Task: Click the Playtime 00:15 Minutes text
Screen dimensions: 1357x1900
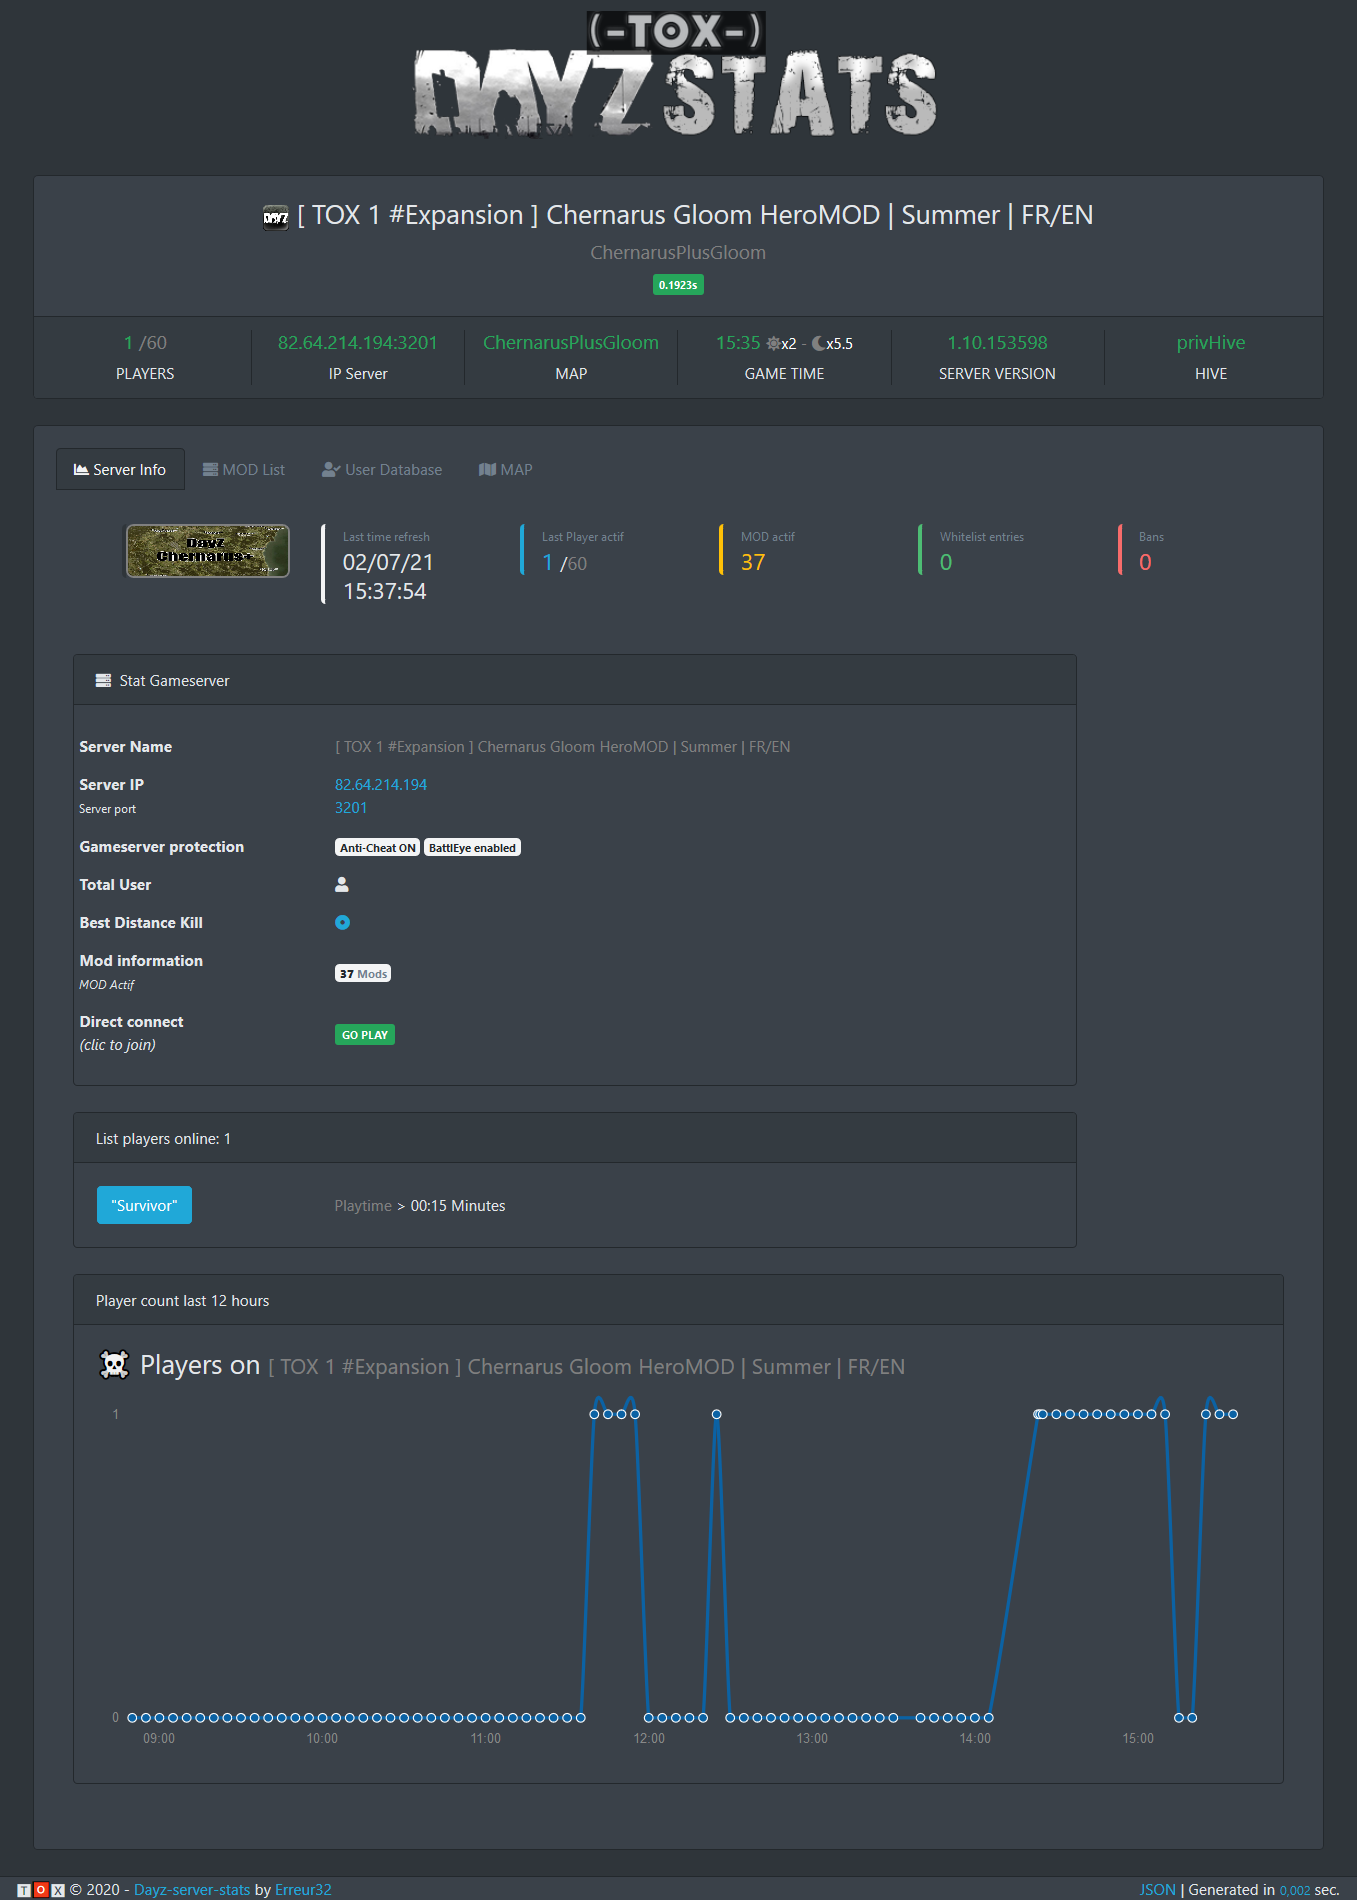Action: pyautogui.click(x=420, y=1205)
